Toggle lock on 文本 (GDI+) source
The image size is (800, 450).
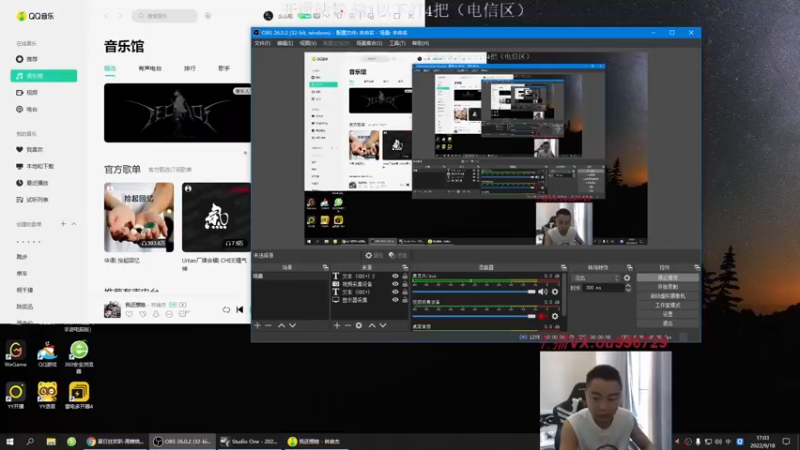(x=405, y=292)
